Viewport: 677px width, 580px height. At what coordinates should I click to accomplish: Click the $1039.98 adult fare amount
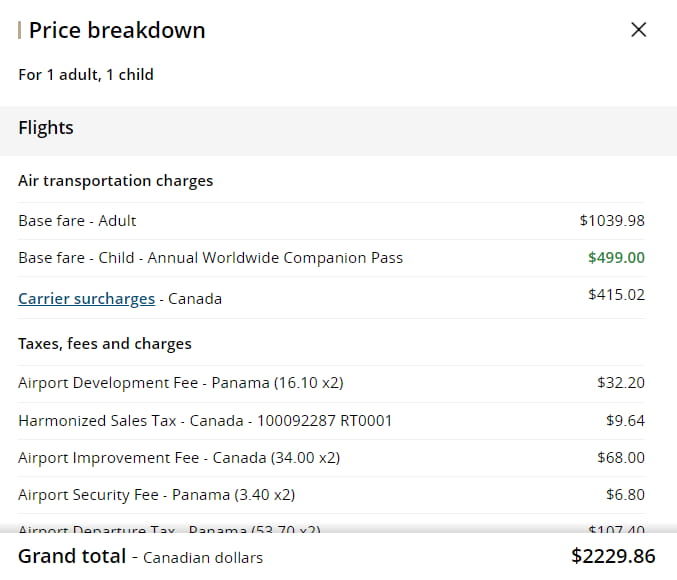(612, 221)
